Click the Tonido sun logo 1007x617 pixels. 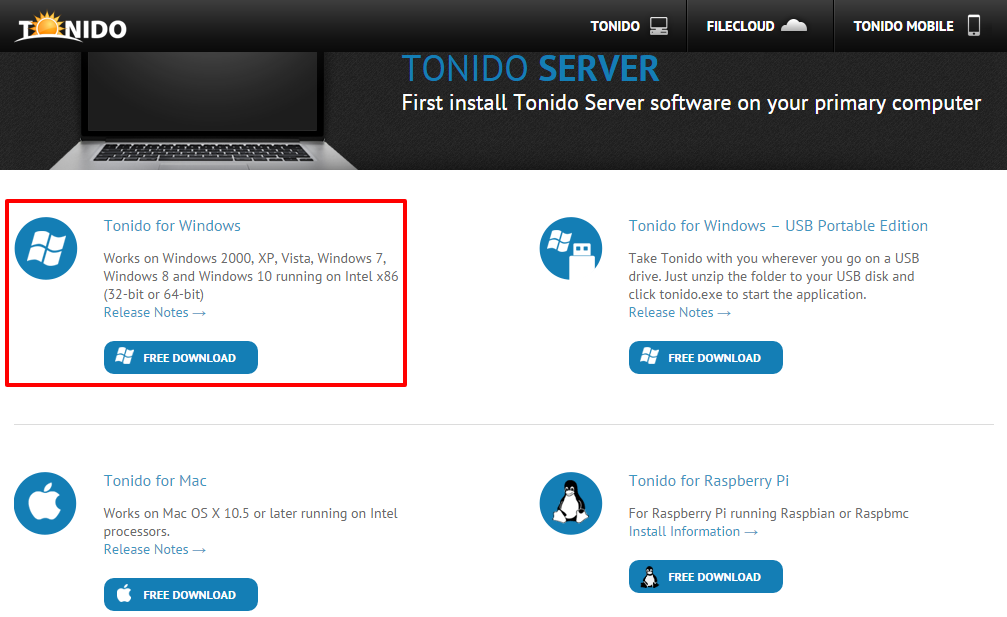71,27
